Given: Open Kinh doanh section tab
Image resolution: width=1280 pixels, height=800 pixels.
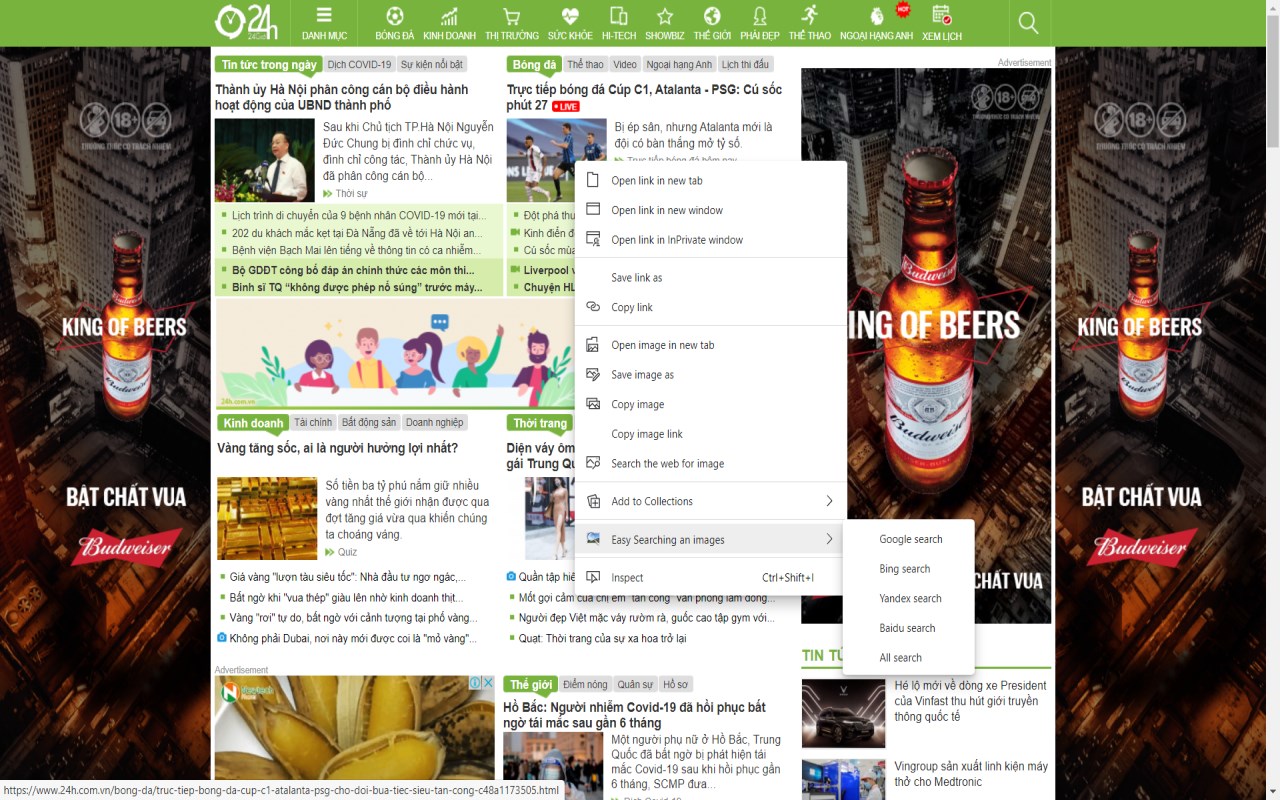Looking at the screenshot, I should click(x=253, y=423).
